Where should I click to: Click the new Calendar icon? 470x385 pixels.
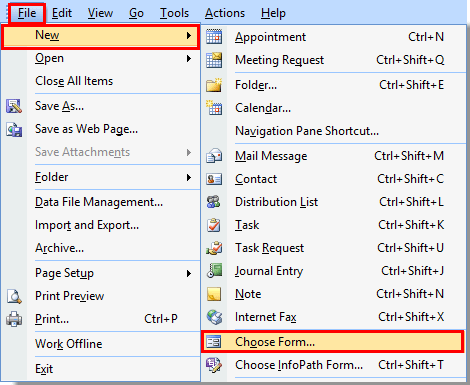pos(214,108)
